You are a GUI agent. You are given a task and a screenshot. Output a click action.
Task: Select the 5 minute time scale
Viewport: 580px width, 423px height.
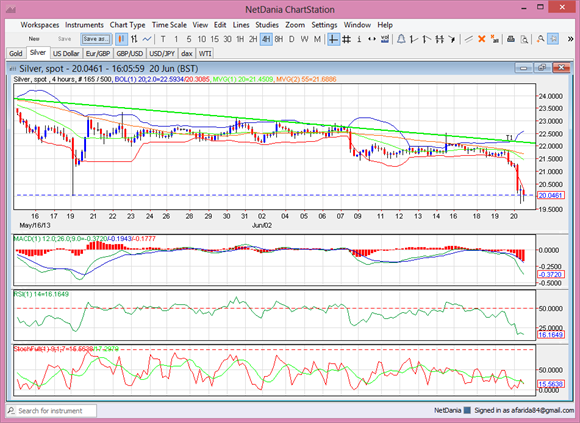(x=189, y=39)
